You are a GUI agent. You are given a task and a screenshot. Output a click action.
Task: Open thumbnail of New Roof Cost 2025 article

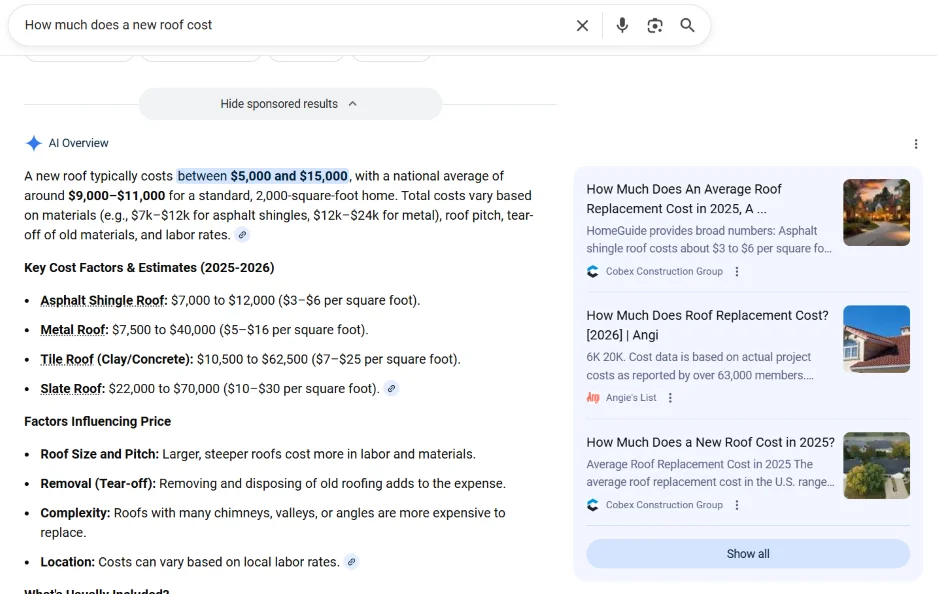pos(876,465)
